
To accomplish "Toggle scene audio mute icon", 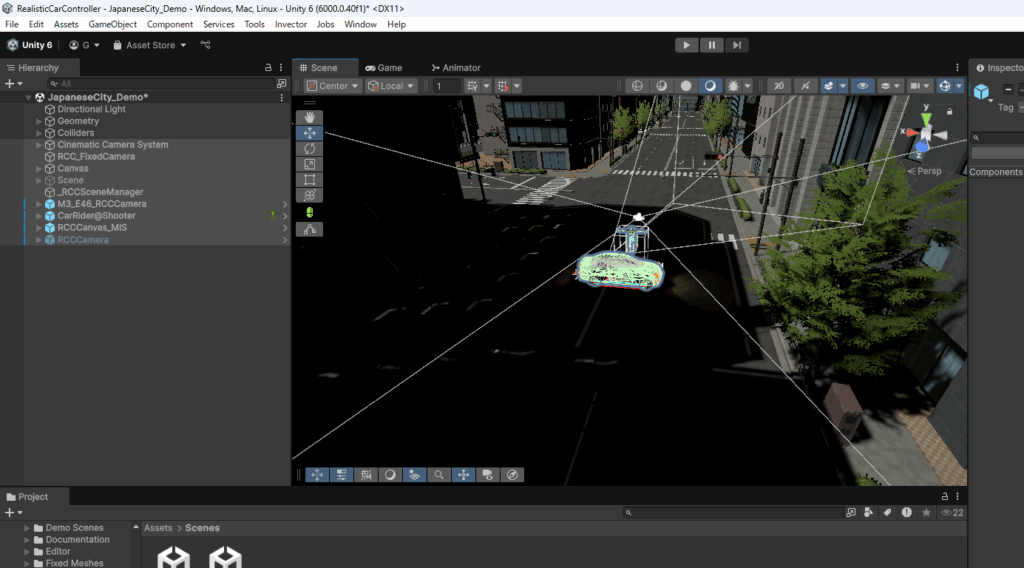I will click(805, 86).
